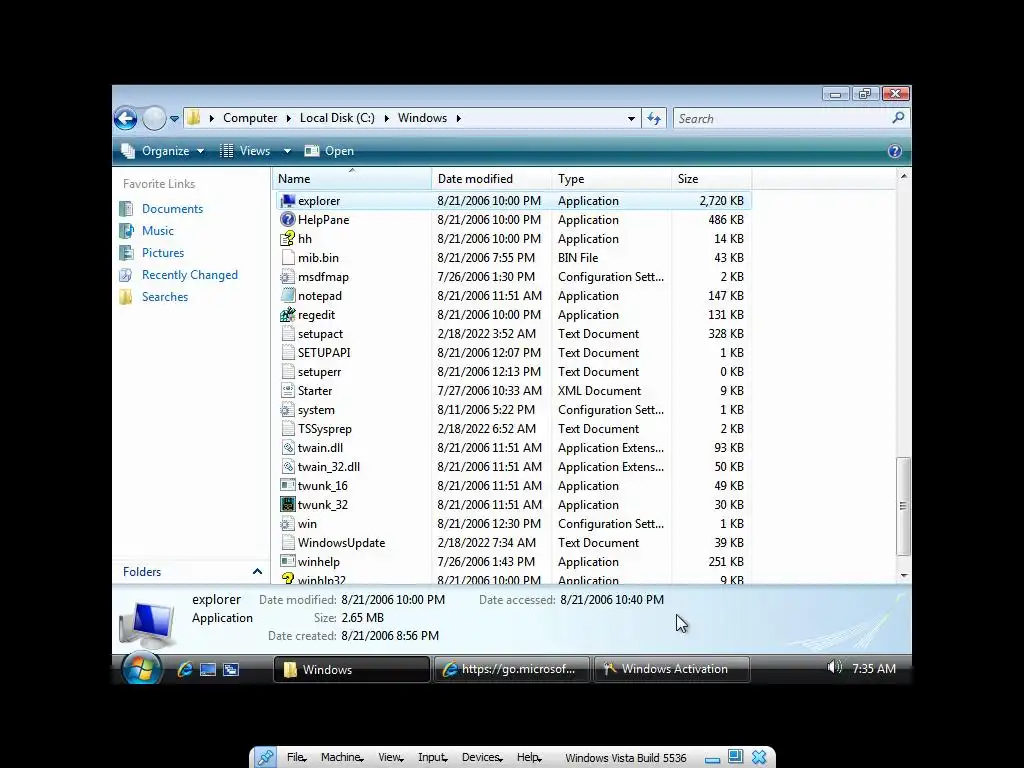Click the twunk_16 application icon

tap(287, 485)
